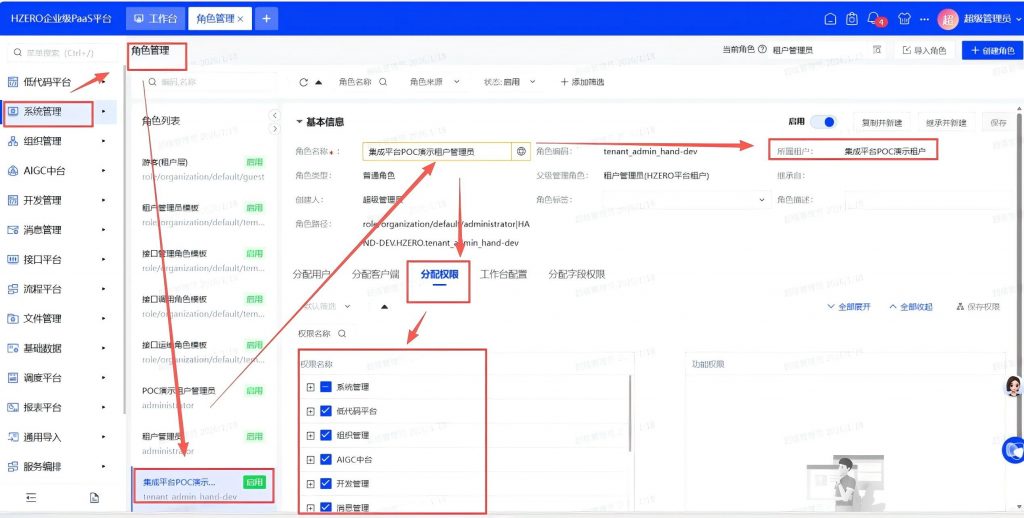Click the 组织管理 sidebar icon
The width and height of the screenshot is (1024, 518).
pos(13,141)
